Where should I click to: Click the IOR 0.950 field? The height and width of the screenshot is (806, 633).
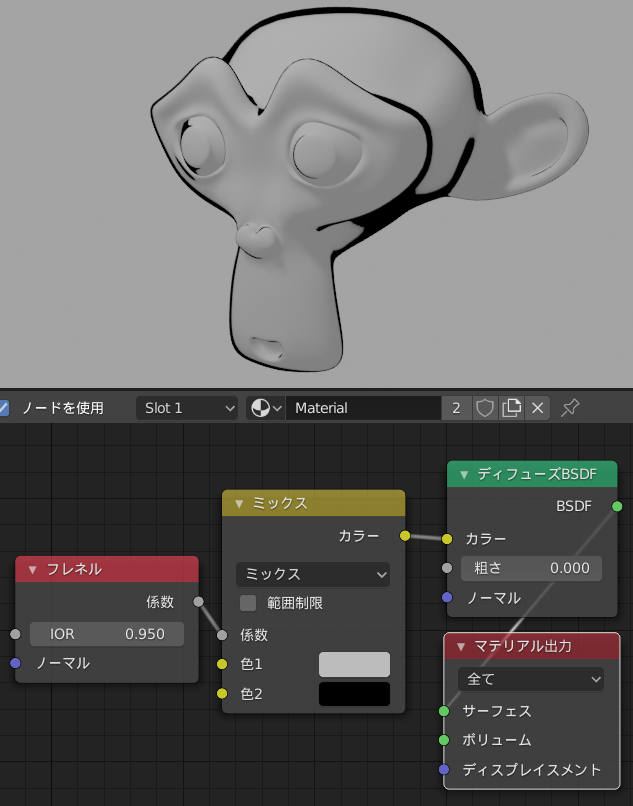[107, 634]
